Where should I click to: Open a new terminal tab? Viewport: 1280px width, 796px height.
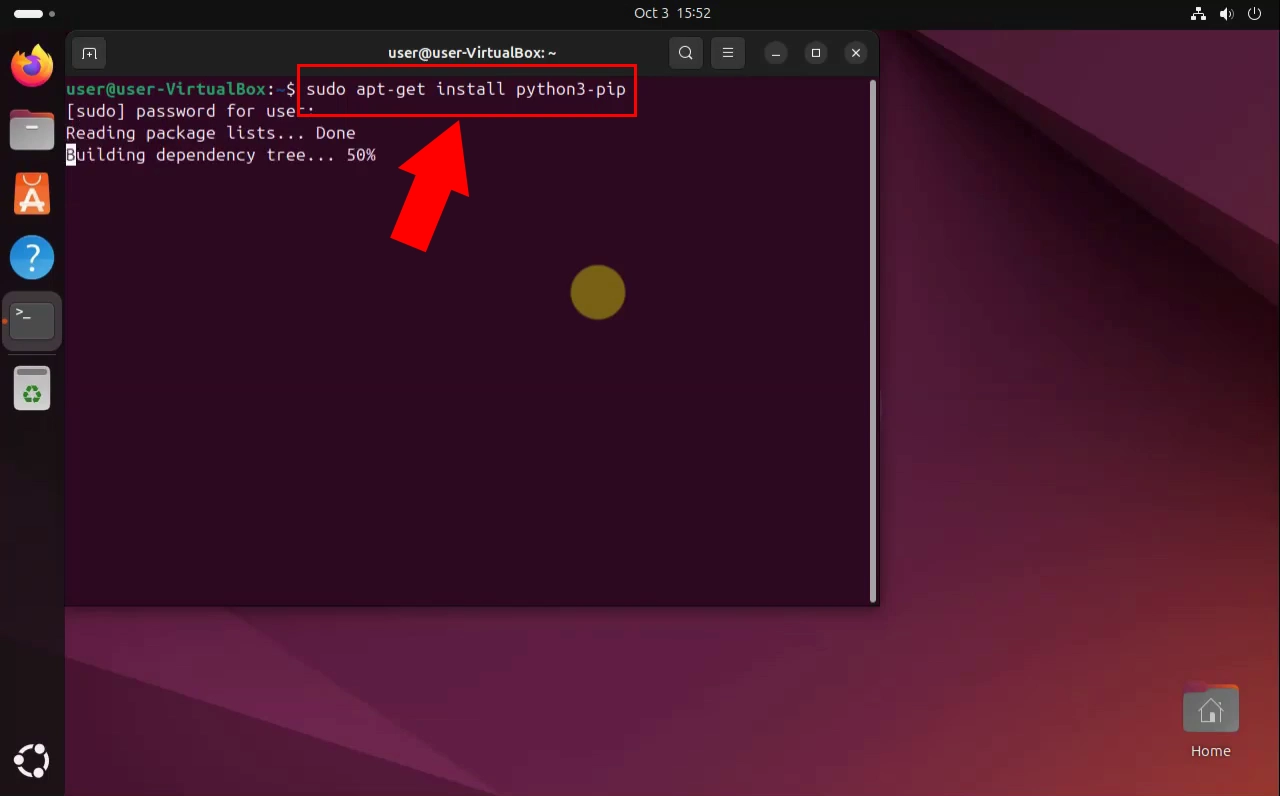click(89, 53)
